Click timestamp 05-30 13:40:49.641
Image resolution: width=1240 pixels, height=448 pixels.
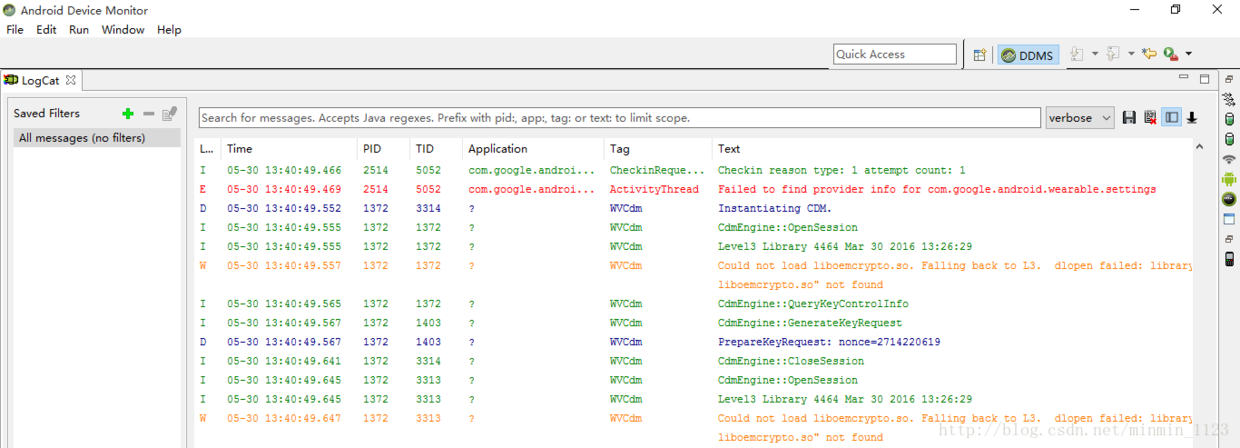pos(284,361)
